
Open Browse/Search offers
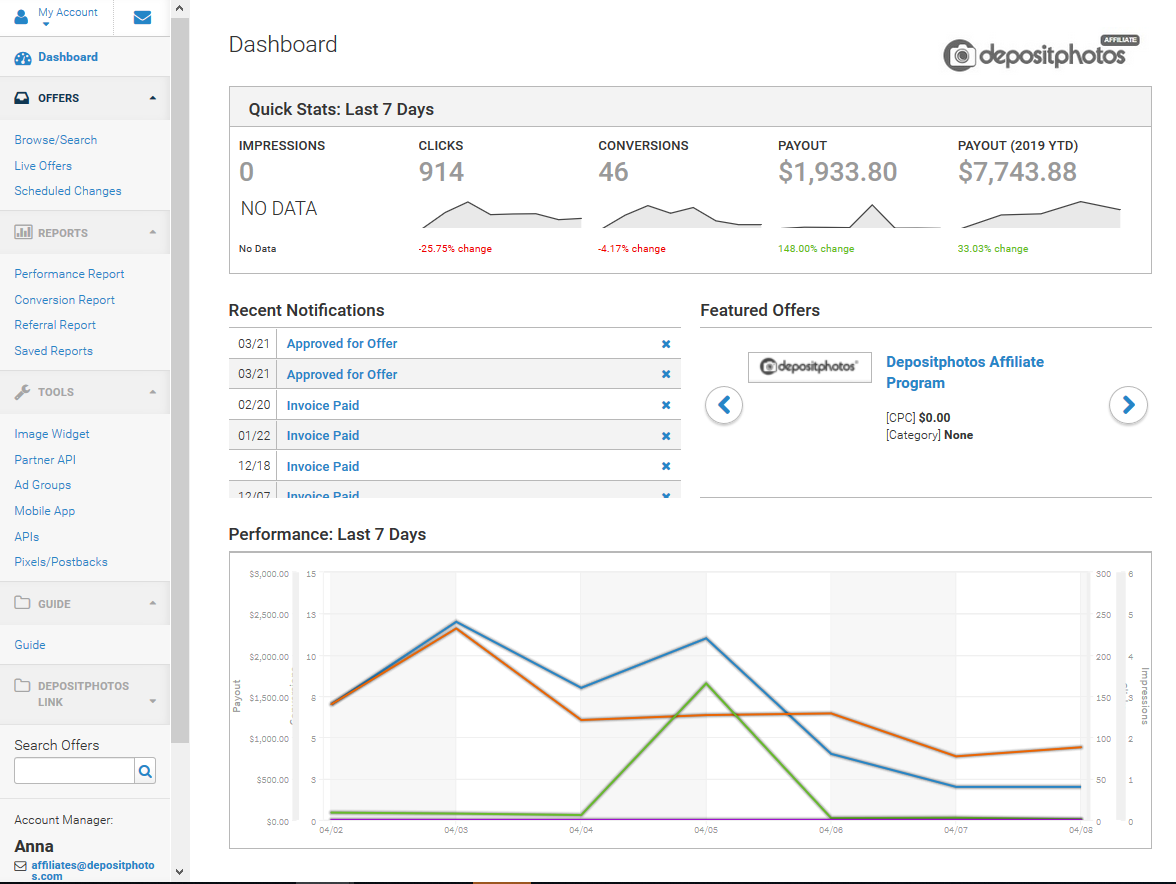pyautogui.click(x=56, y=140)
